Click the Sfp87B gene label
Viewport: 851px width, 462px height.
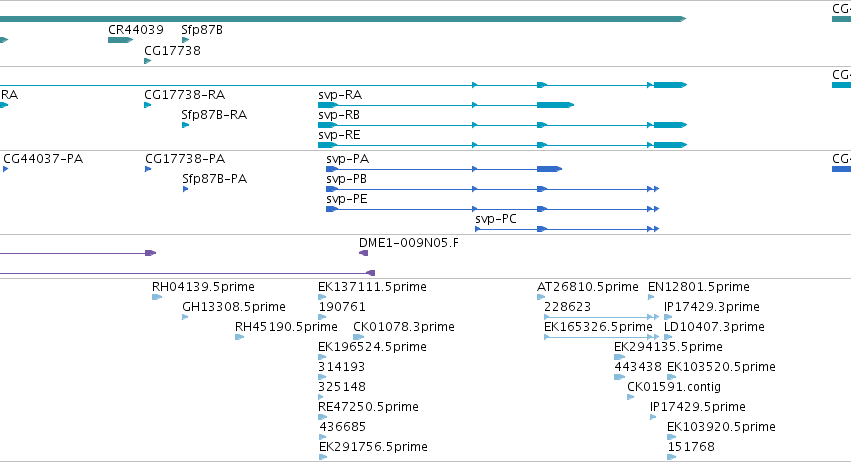pos(202,30)
